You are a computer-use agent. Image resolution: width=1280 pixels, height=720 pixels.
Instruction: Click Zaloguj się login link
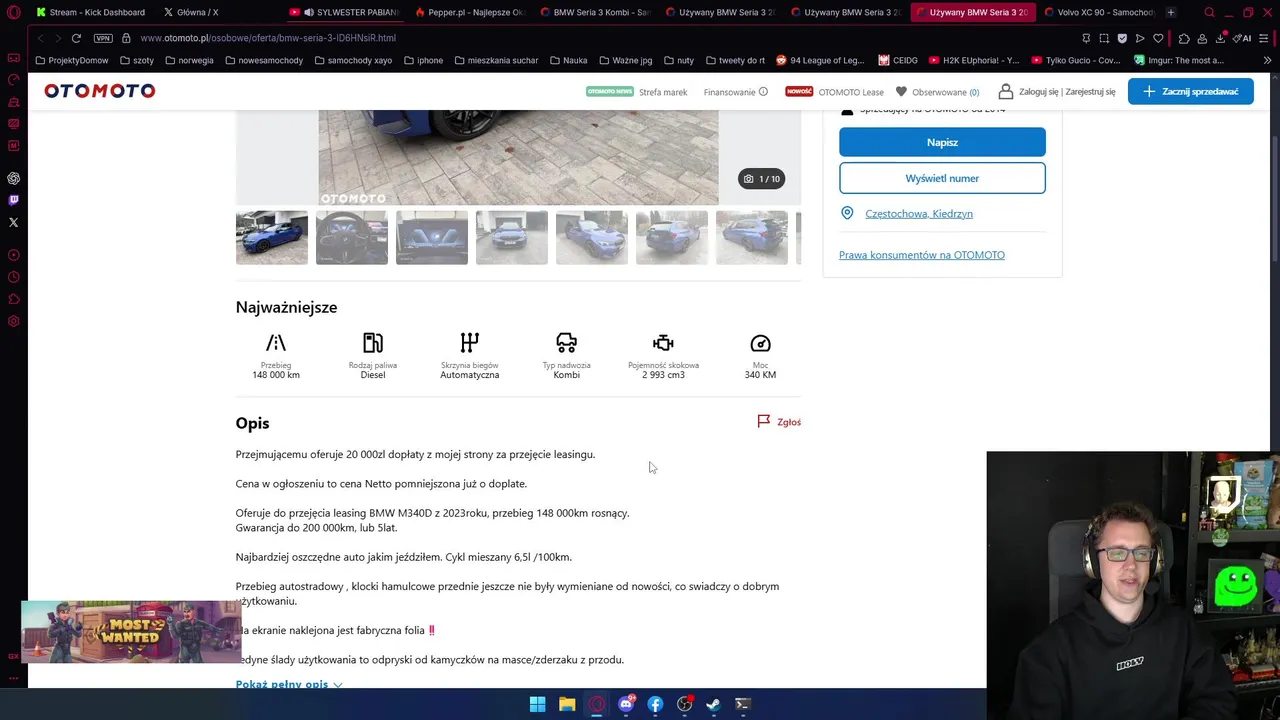[1041, 92]
